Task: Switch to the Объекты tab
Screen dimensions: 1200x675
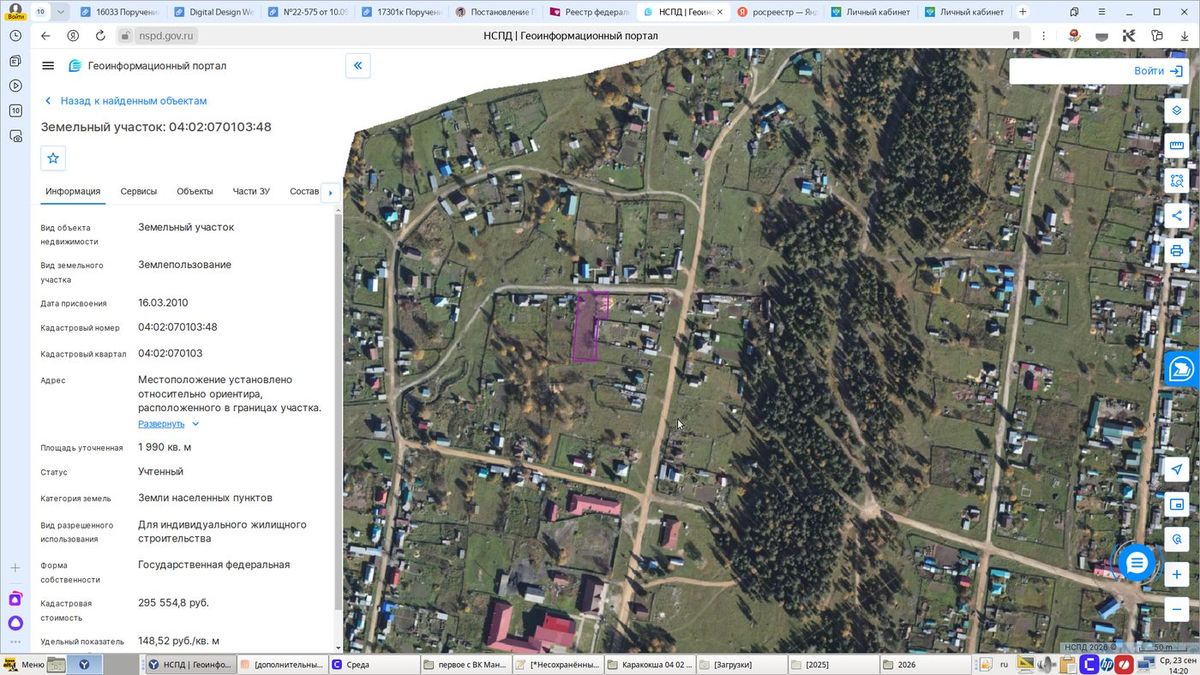Action: click(x=195, y=191)
